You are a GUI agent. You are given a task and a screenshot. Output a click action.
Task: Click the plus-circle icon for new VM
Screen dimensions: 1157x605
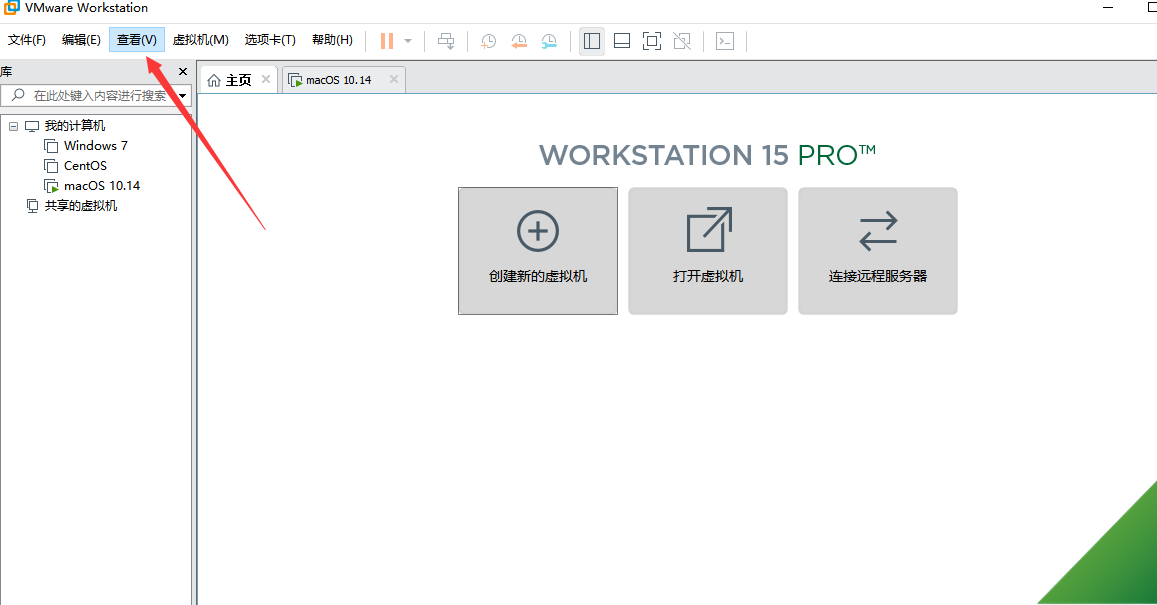[538, 231]
